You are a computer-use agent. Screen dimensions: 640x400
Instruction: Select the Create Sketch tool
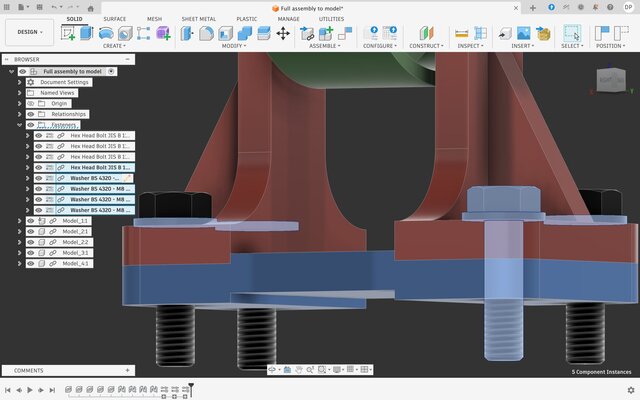pos(68,33)
